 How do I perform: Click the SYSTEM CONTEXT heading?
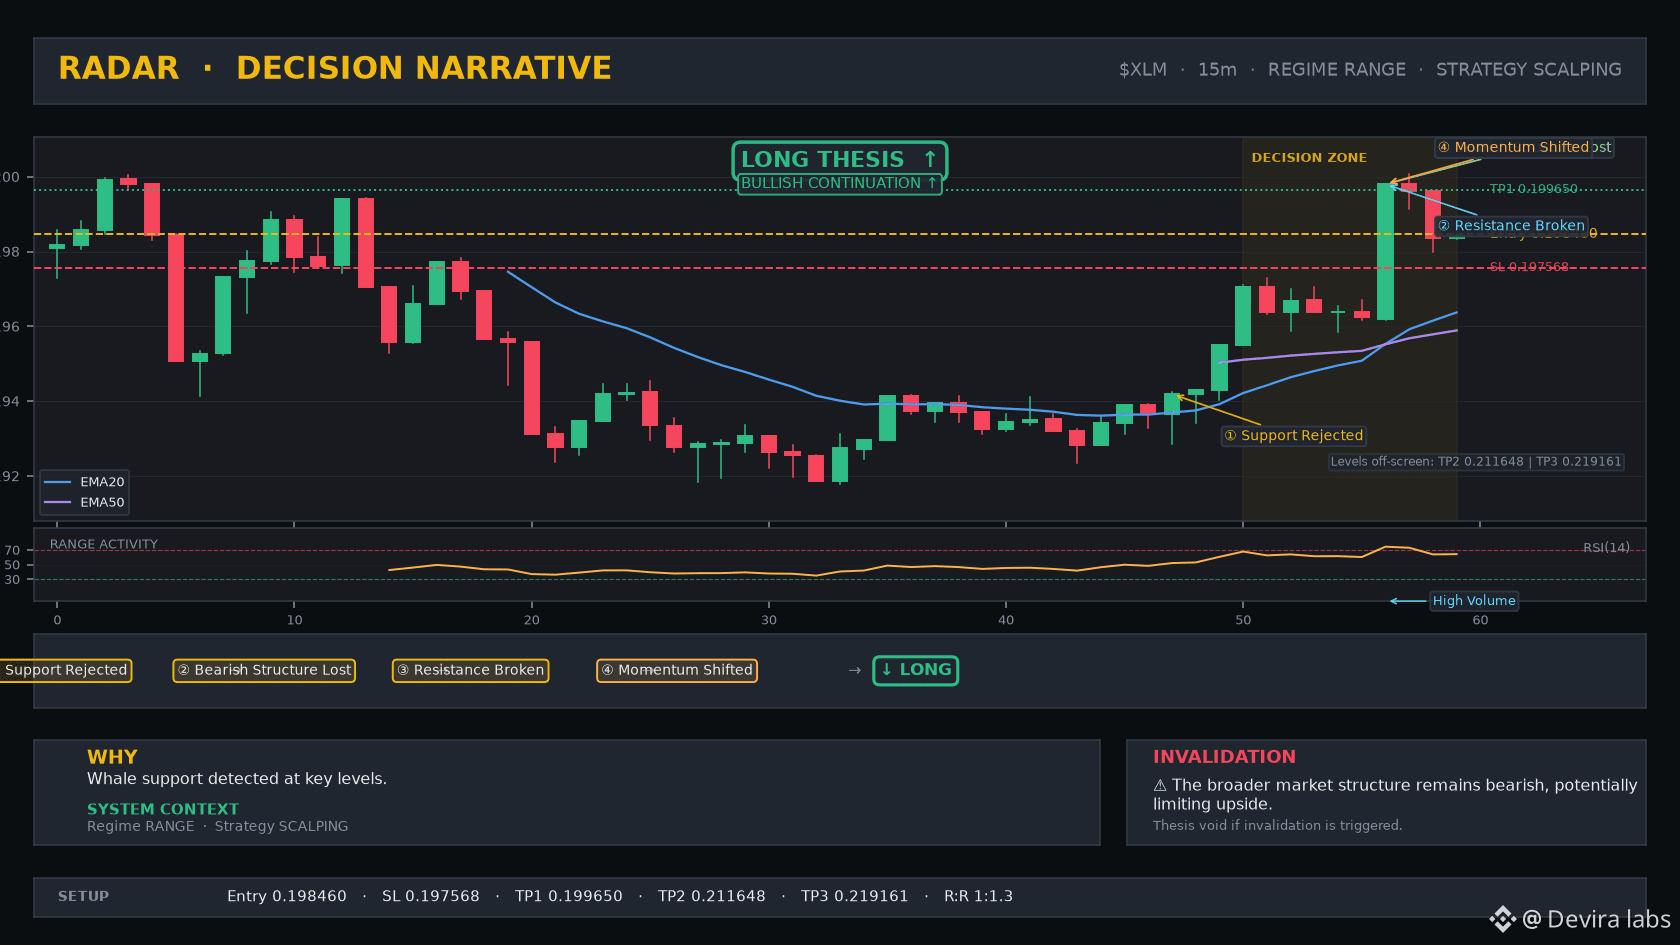pos(163,809)
